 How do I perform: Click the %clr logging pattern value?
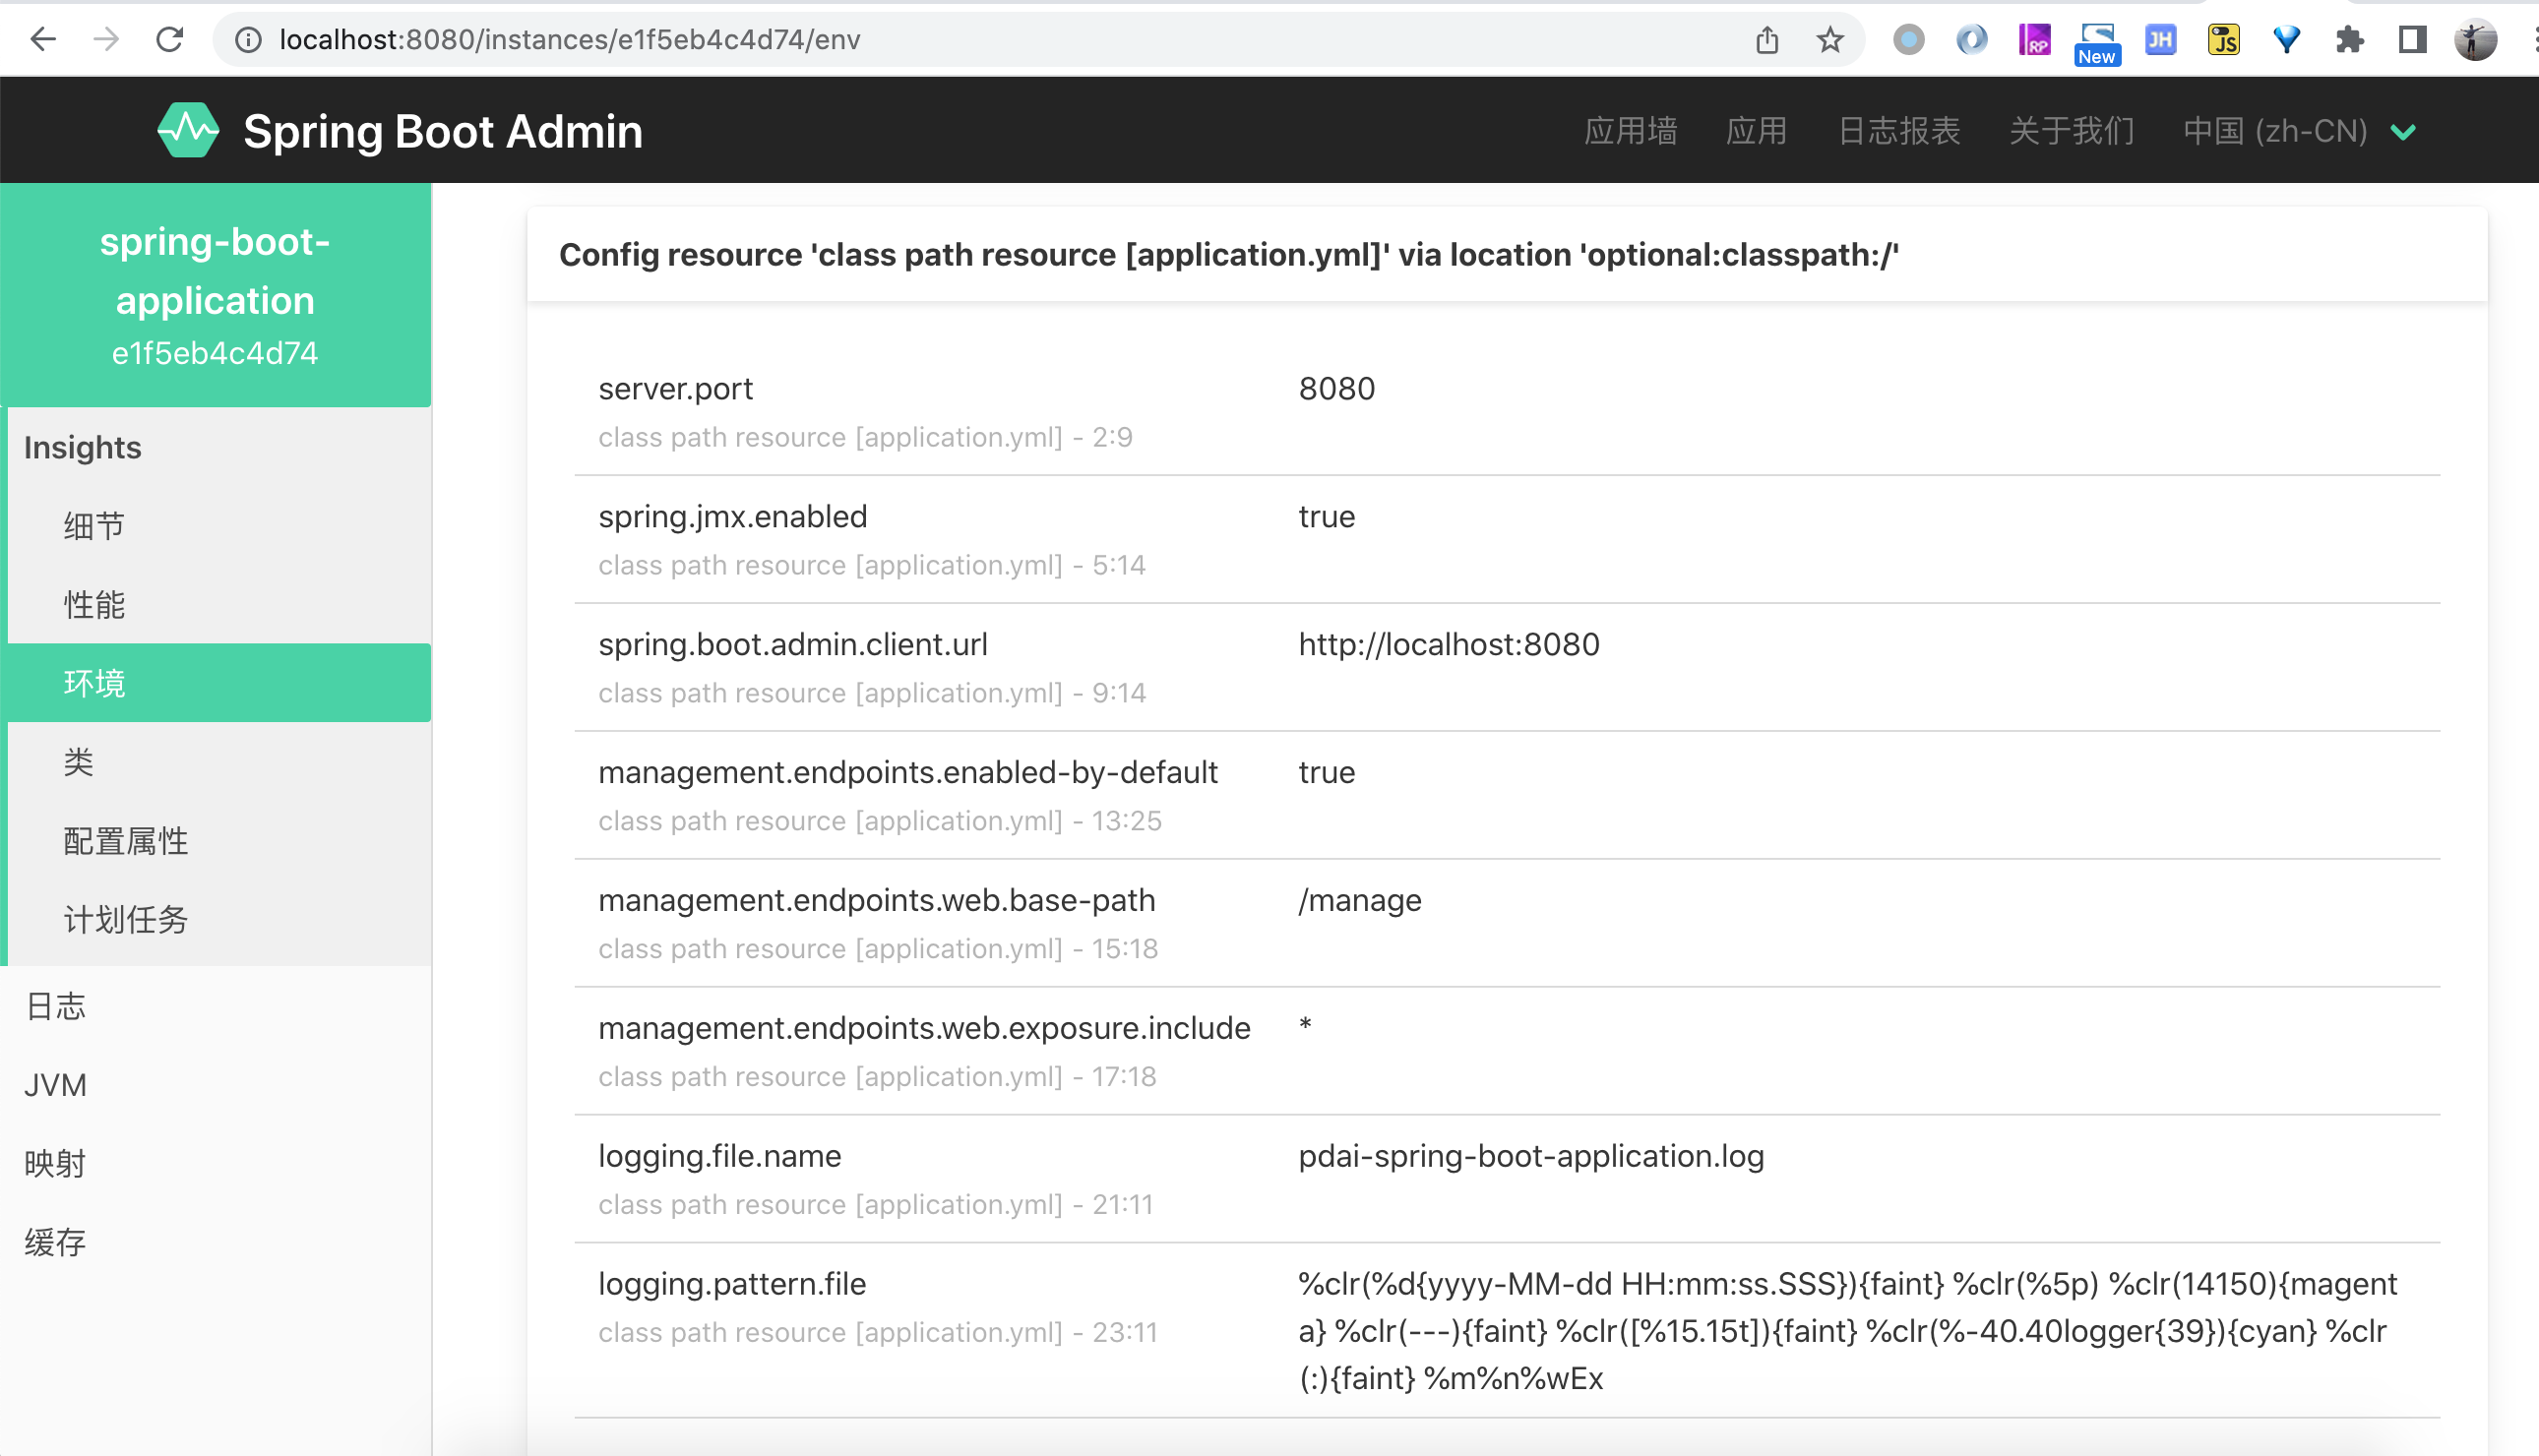tap(1848, 1331)
